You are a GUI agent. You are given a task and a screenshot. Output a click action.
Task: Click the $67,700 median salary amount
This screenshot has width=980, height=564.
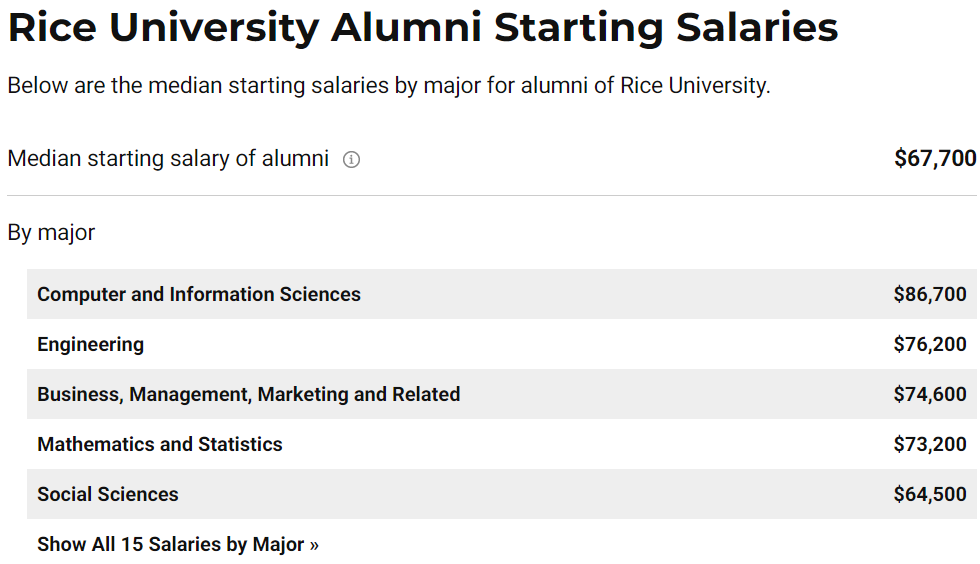pyautogui.click(x=935, y=158)
